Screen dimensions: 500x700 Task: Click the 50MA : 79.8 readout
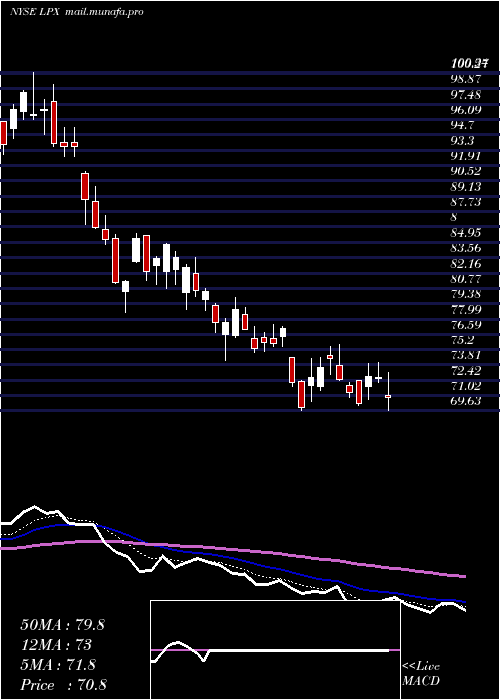coord(62,625)
